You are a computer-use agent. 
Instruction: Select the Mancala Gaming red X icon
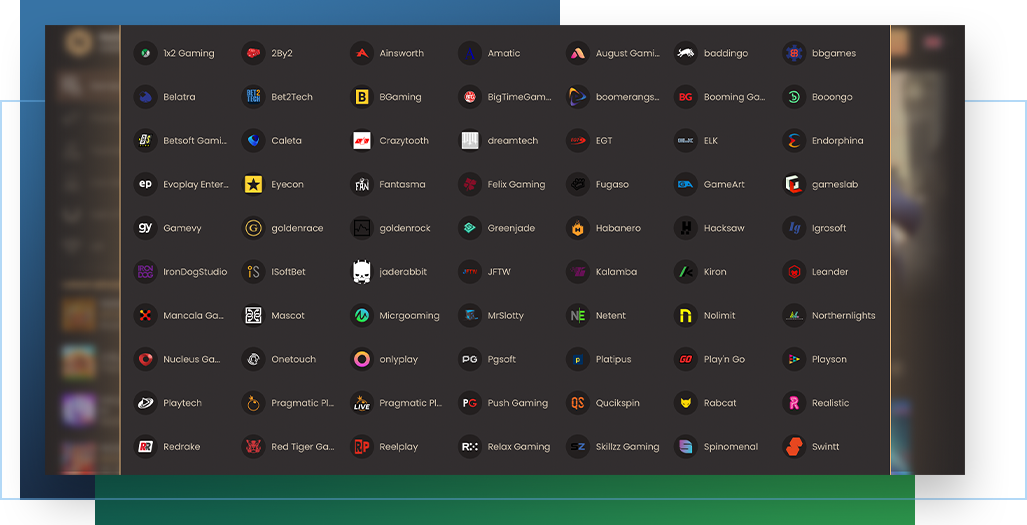tap(145, 316)
